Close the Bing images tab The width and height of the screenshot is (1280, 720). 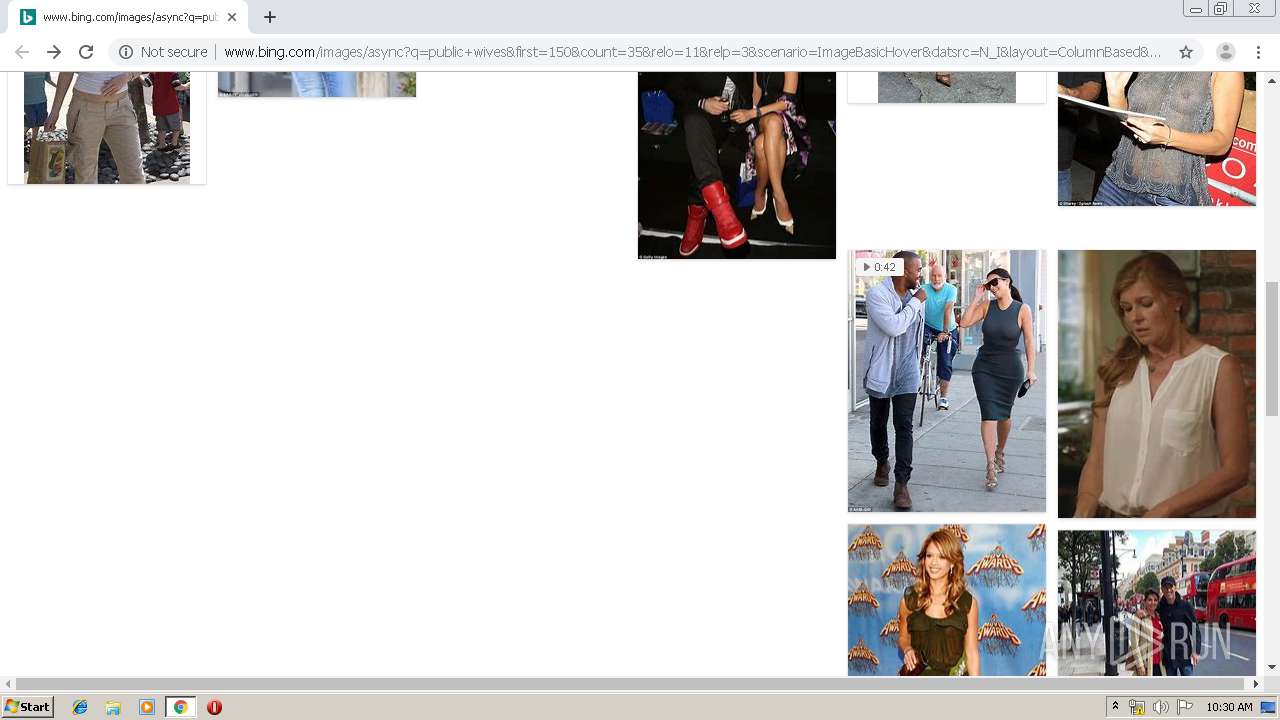[x=232, y=17]
